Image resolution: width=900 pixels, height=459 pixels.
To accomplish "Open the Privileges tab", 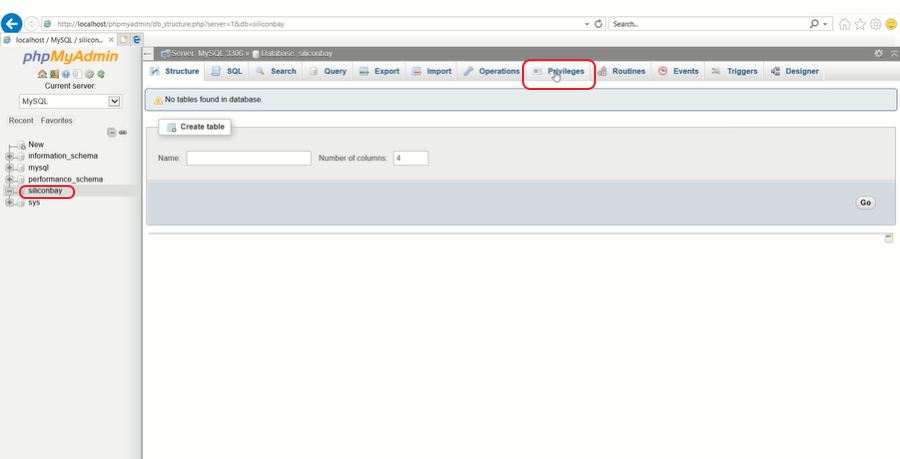I will pyautogui.click(x=559, y=72).
